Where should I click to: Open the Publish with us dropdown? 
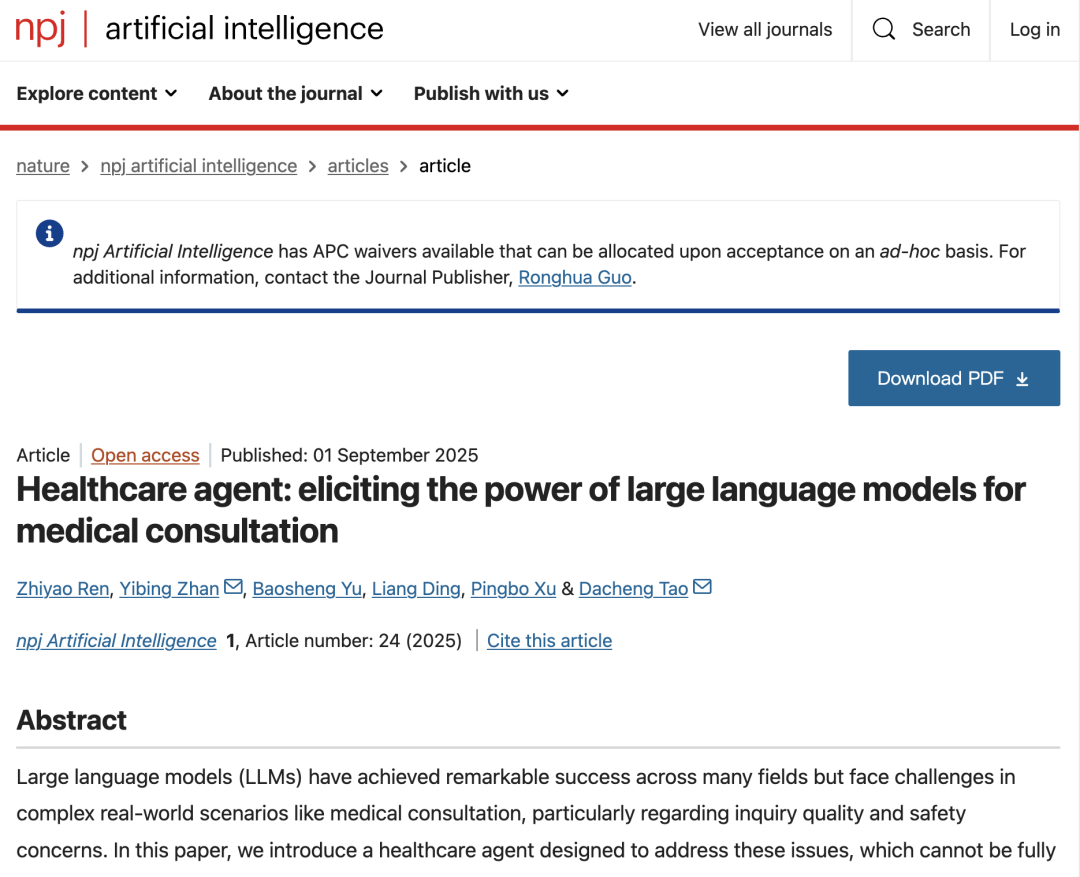[491, 93]
